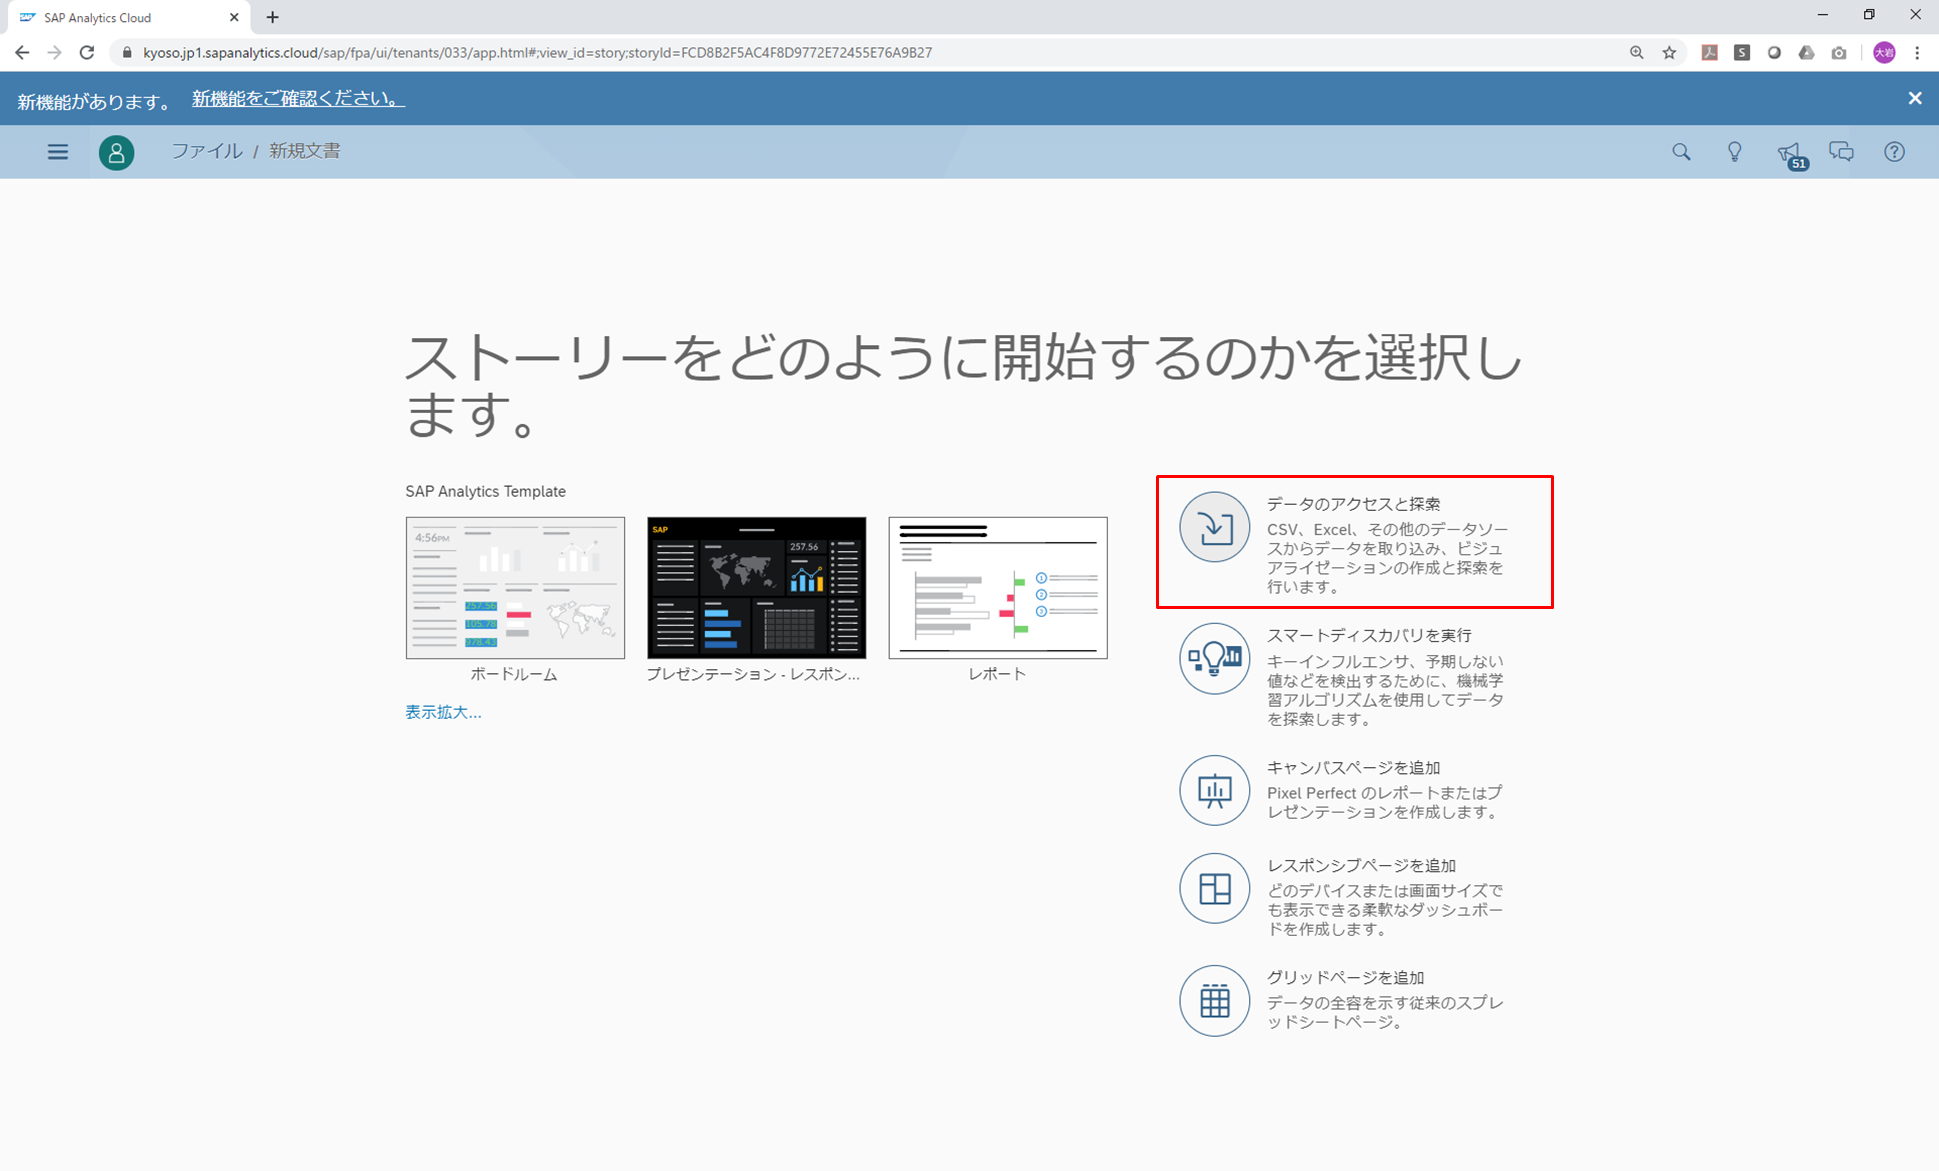Click the camera extension icon
This screenshot has height=1171, width=1939.
1838,53
